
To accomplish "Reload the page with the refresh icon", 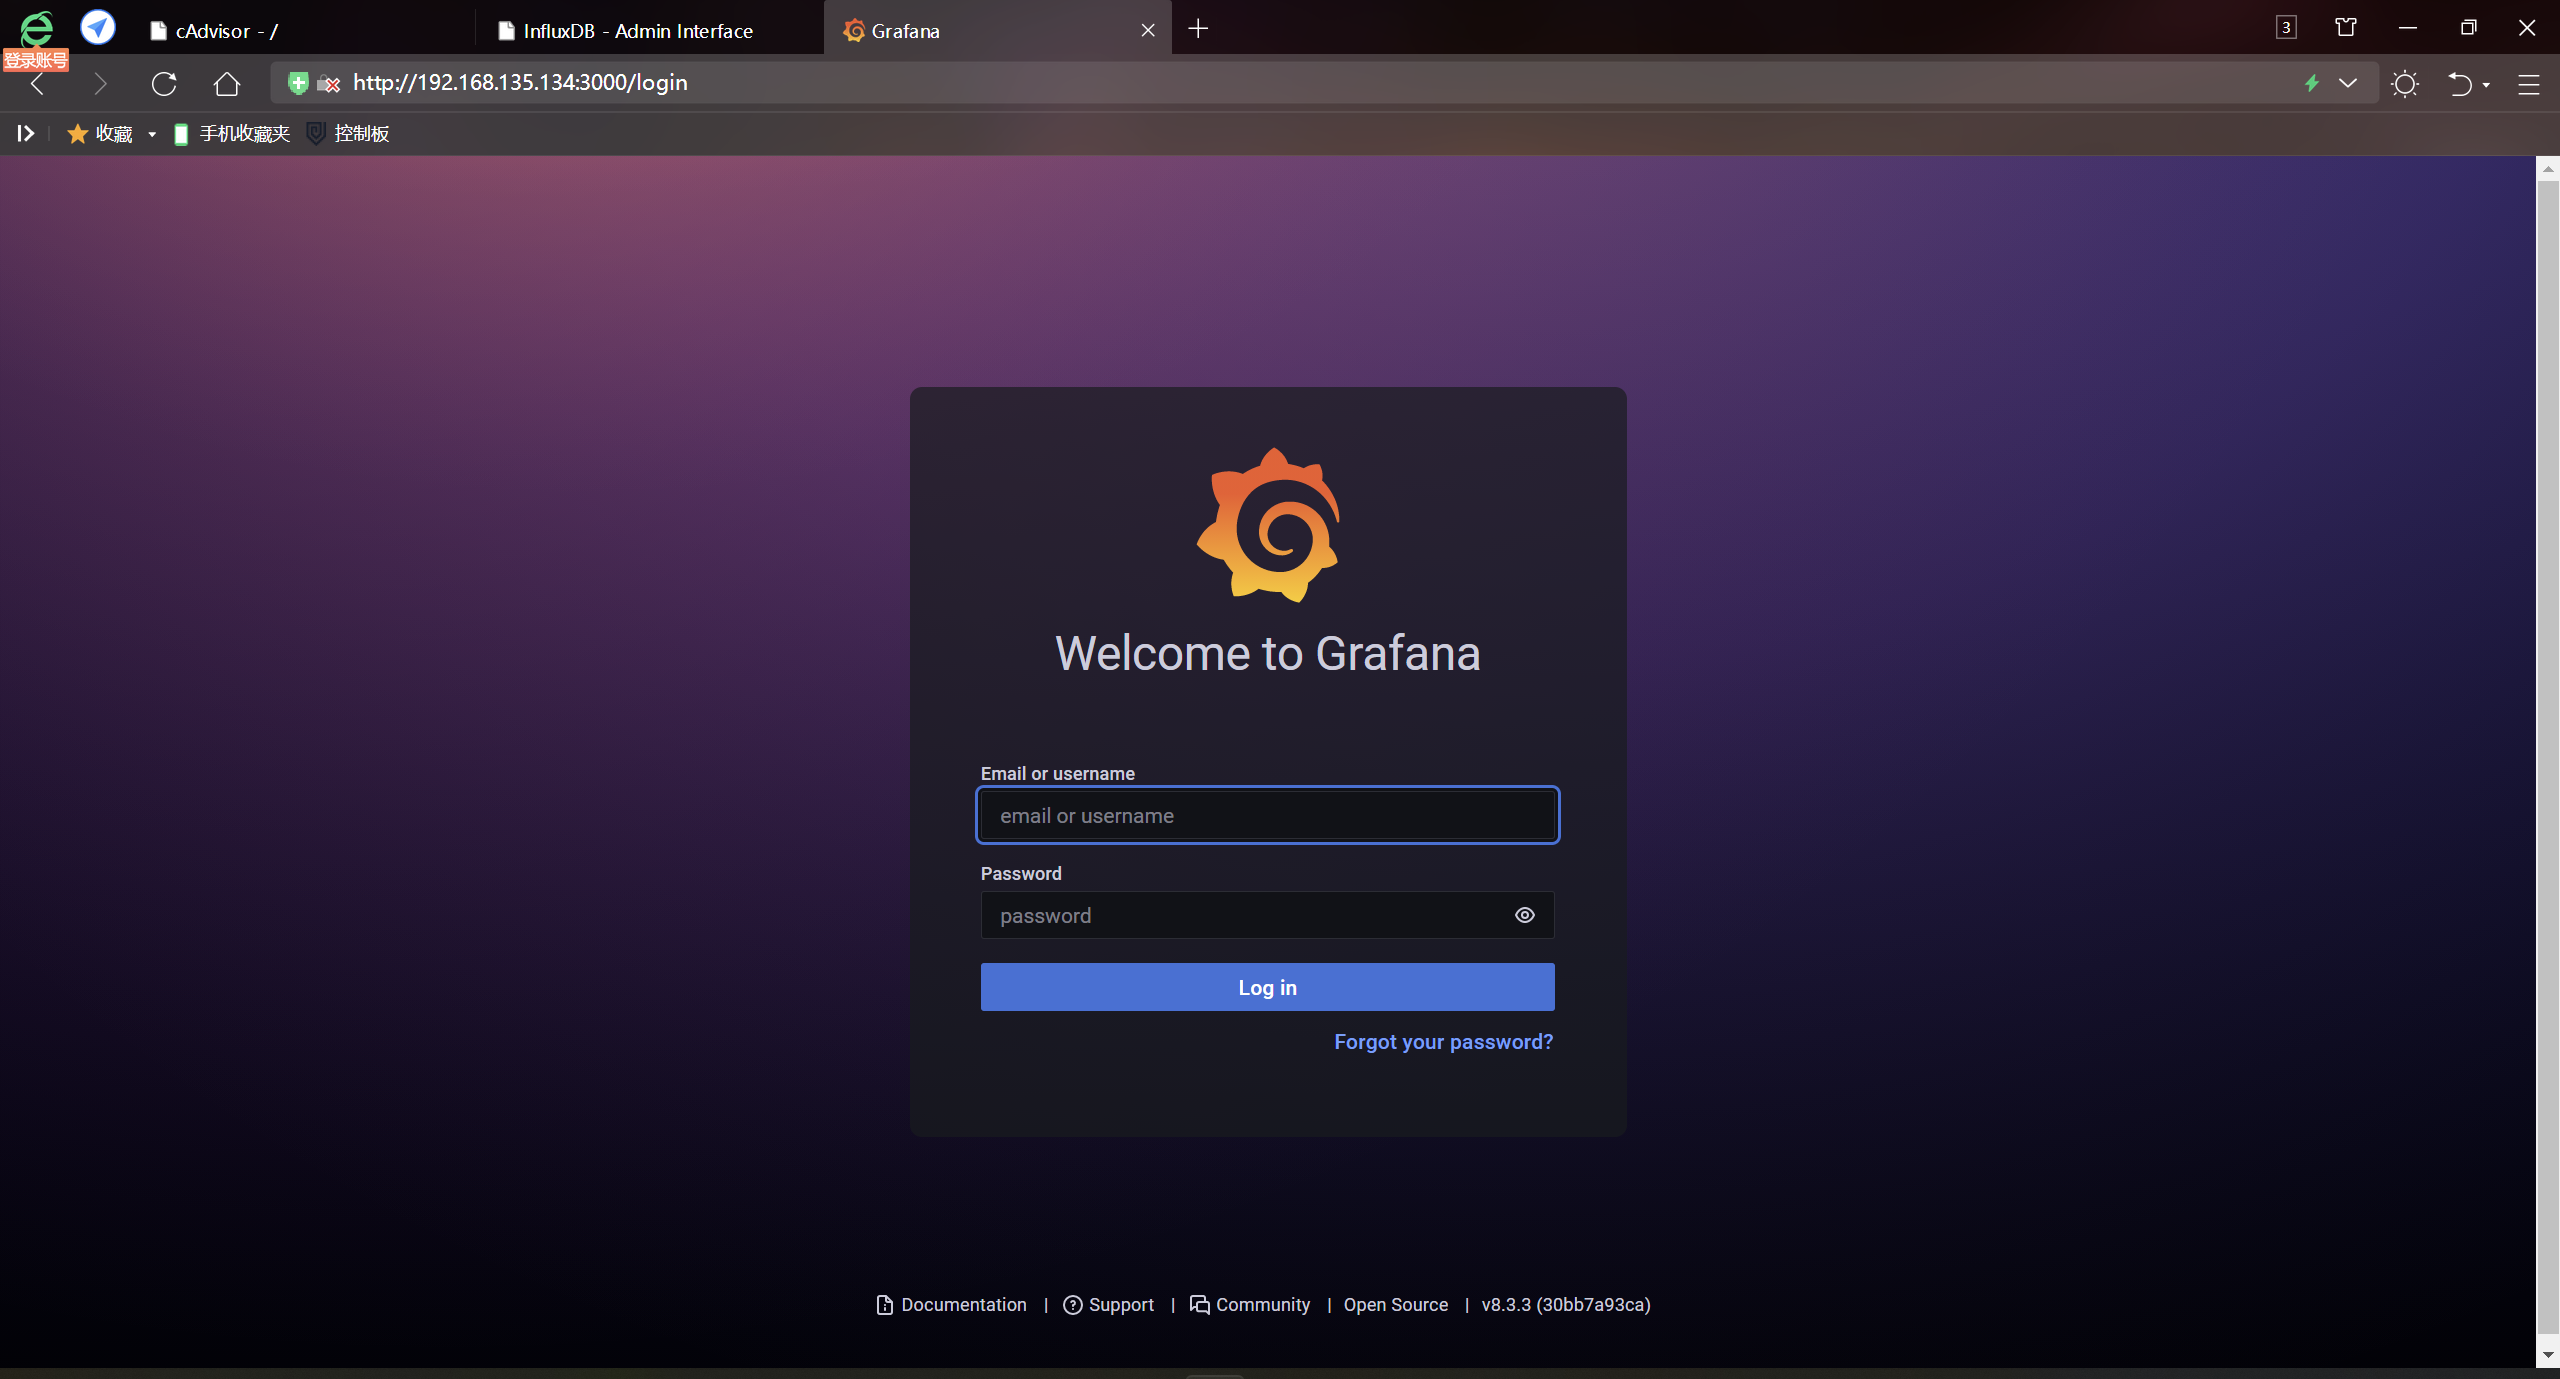I will (x=164, y=83).
